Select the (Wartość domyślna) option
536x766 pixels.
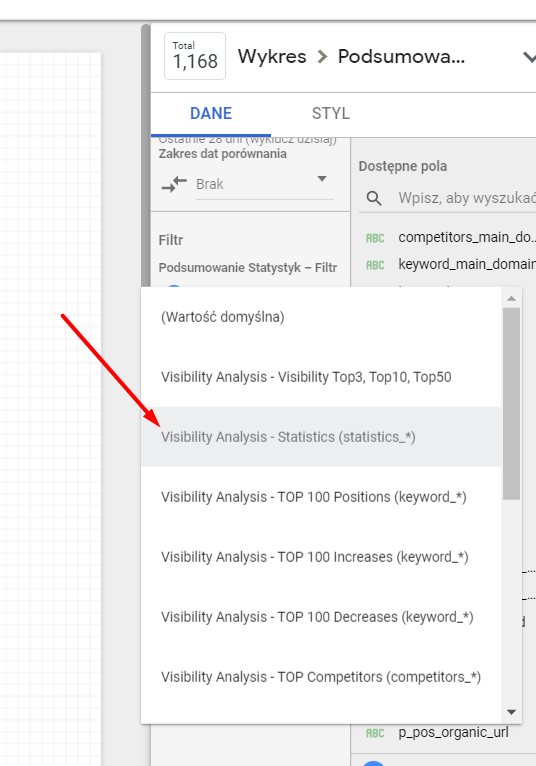click(x=321, y=317)
